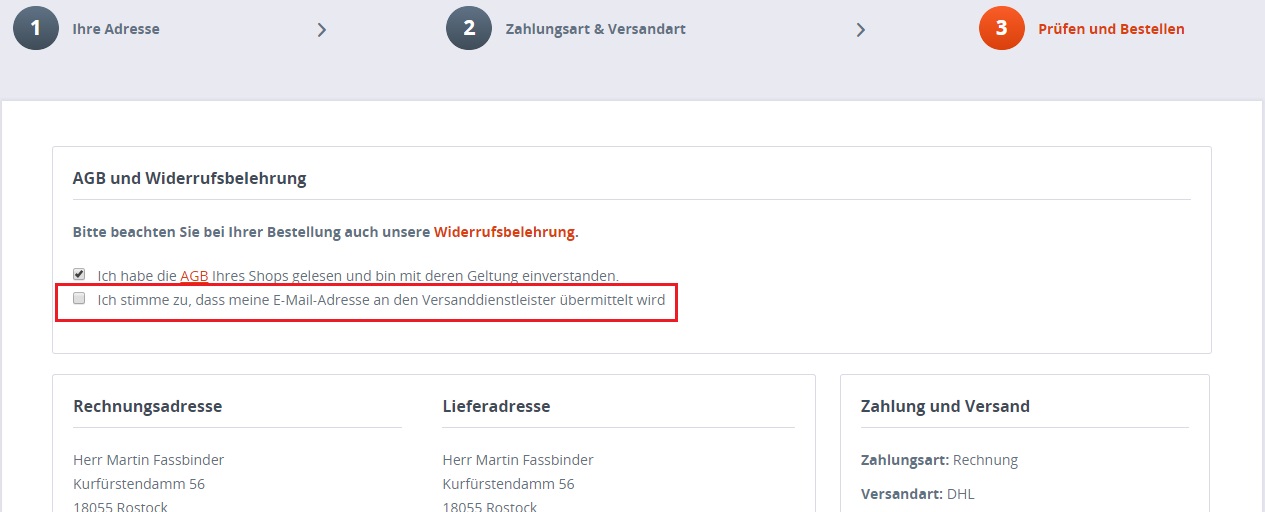This screenshot has width=1265, height=512.
Task: Click chevron after 'Zahlungsart & Versandart'
Action: [860, 30]
